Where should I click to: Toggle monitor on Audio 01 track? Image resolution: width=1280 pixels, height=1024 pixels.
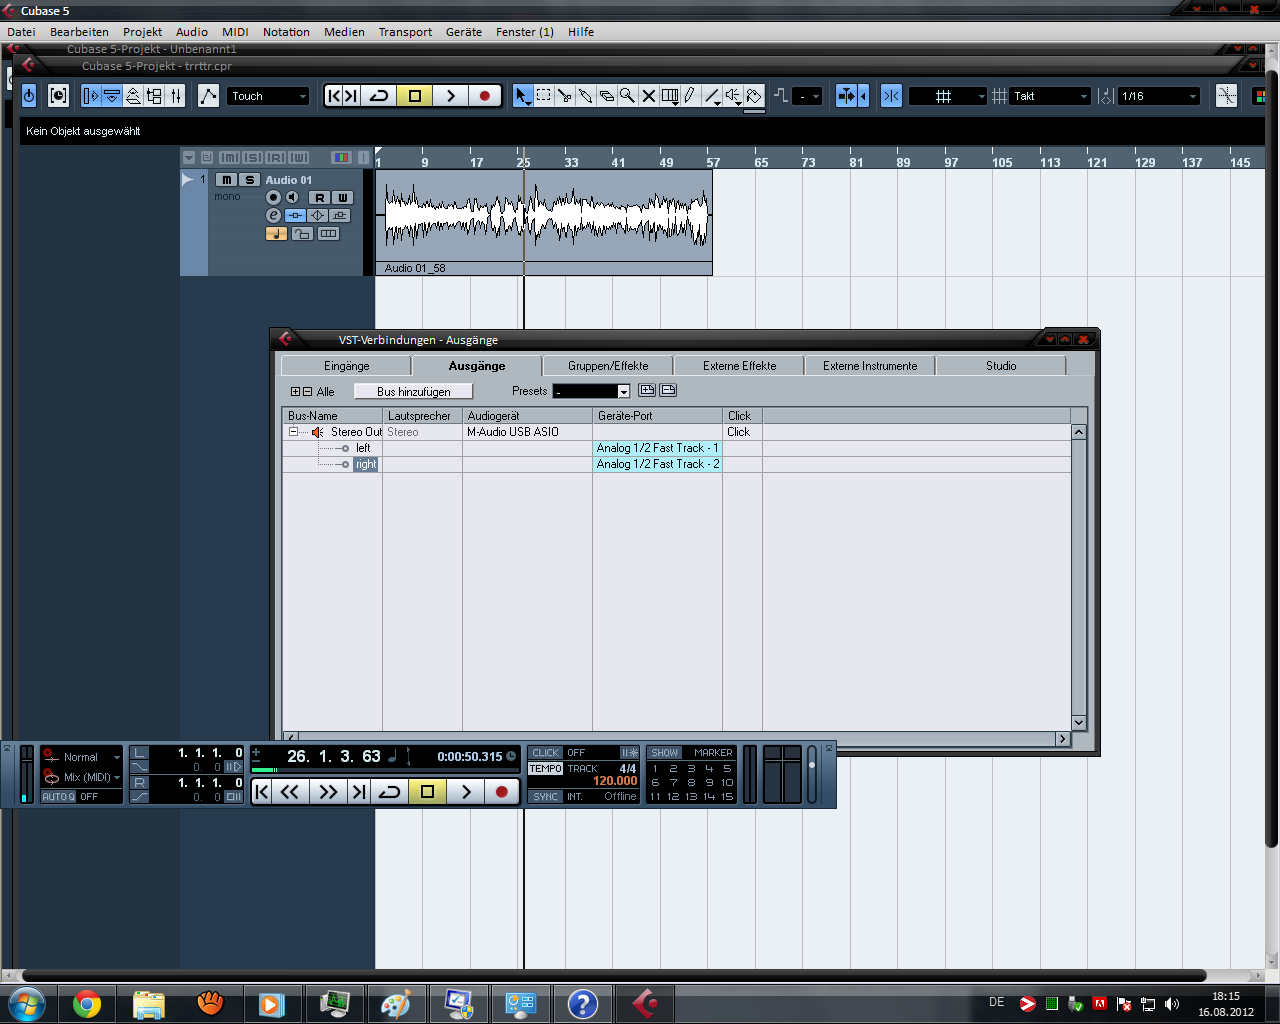point(292,197)
